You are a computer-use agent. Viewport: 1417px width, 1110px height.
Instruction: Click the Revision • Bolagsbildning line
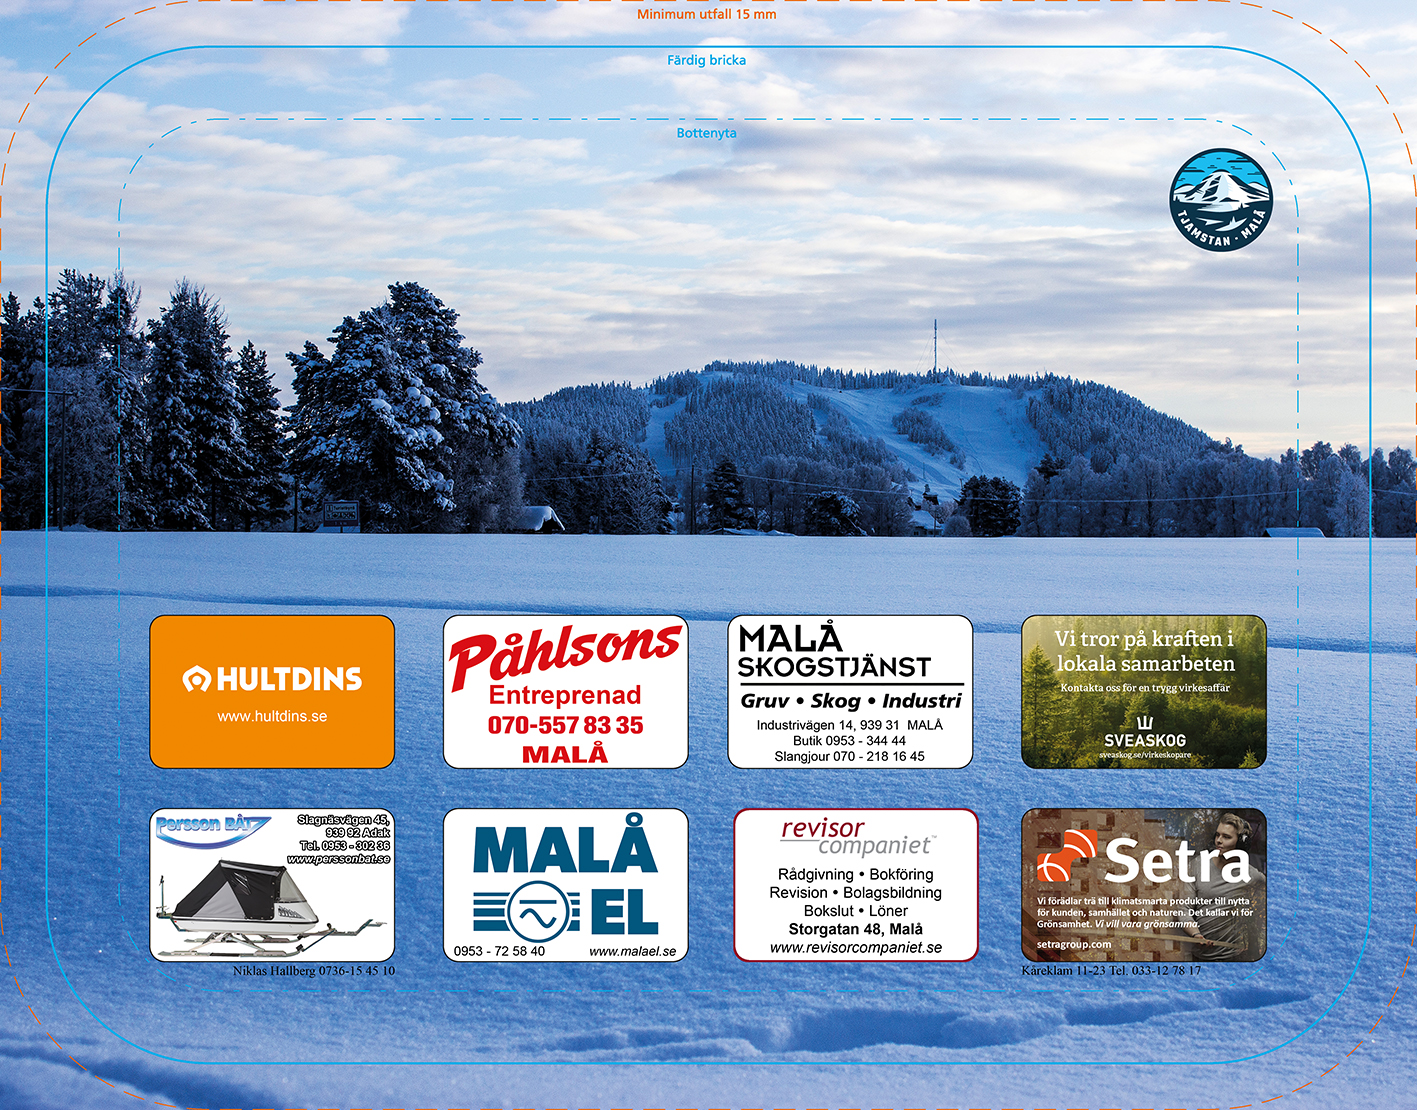(856, 892)
